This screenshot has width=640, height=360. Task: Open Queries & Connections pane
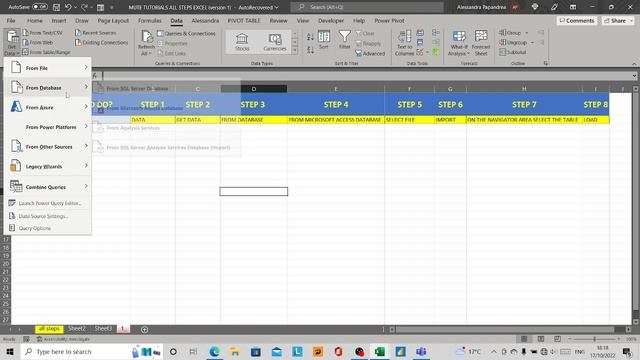click(x=187, y=33)
